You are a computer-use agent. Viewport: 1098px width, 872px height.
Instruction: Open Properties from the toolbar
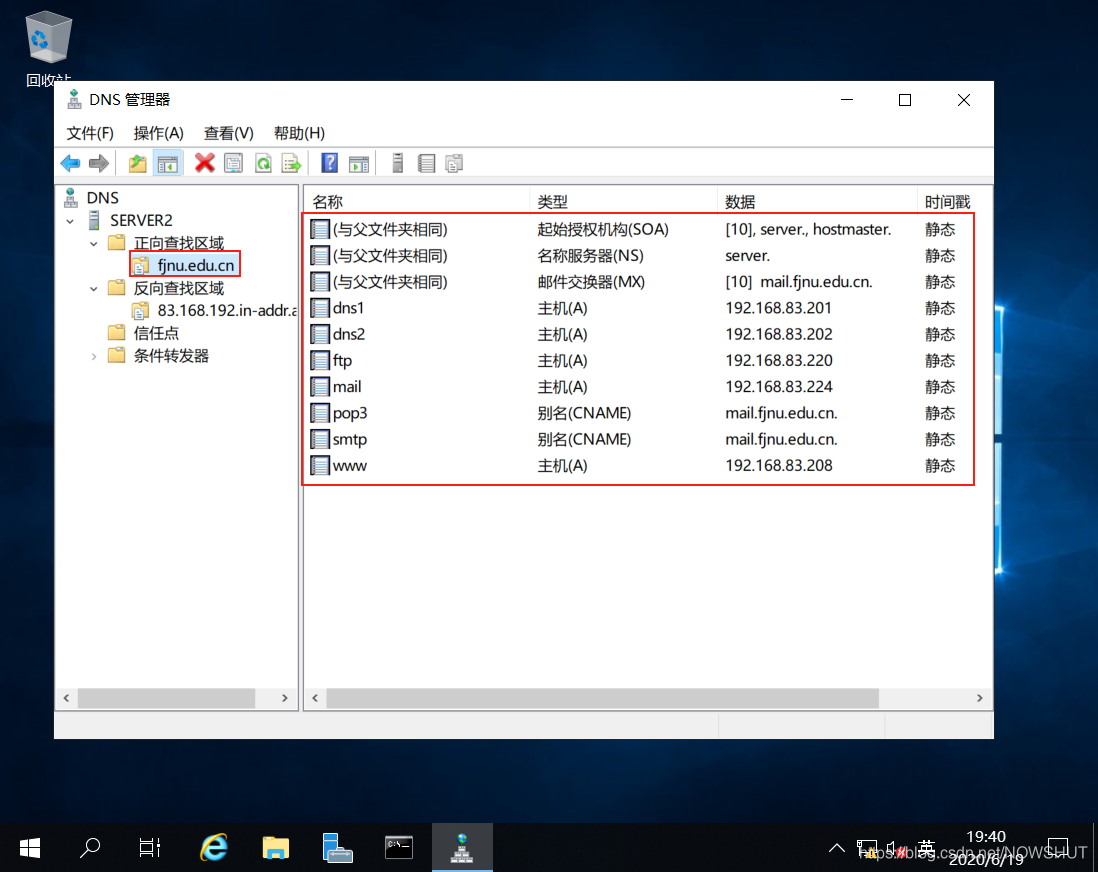(233, 163)
